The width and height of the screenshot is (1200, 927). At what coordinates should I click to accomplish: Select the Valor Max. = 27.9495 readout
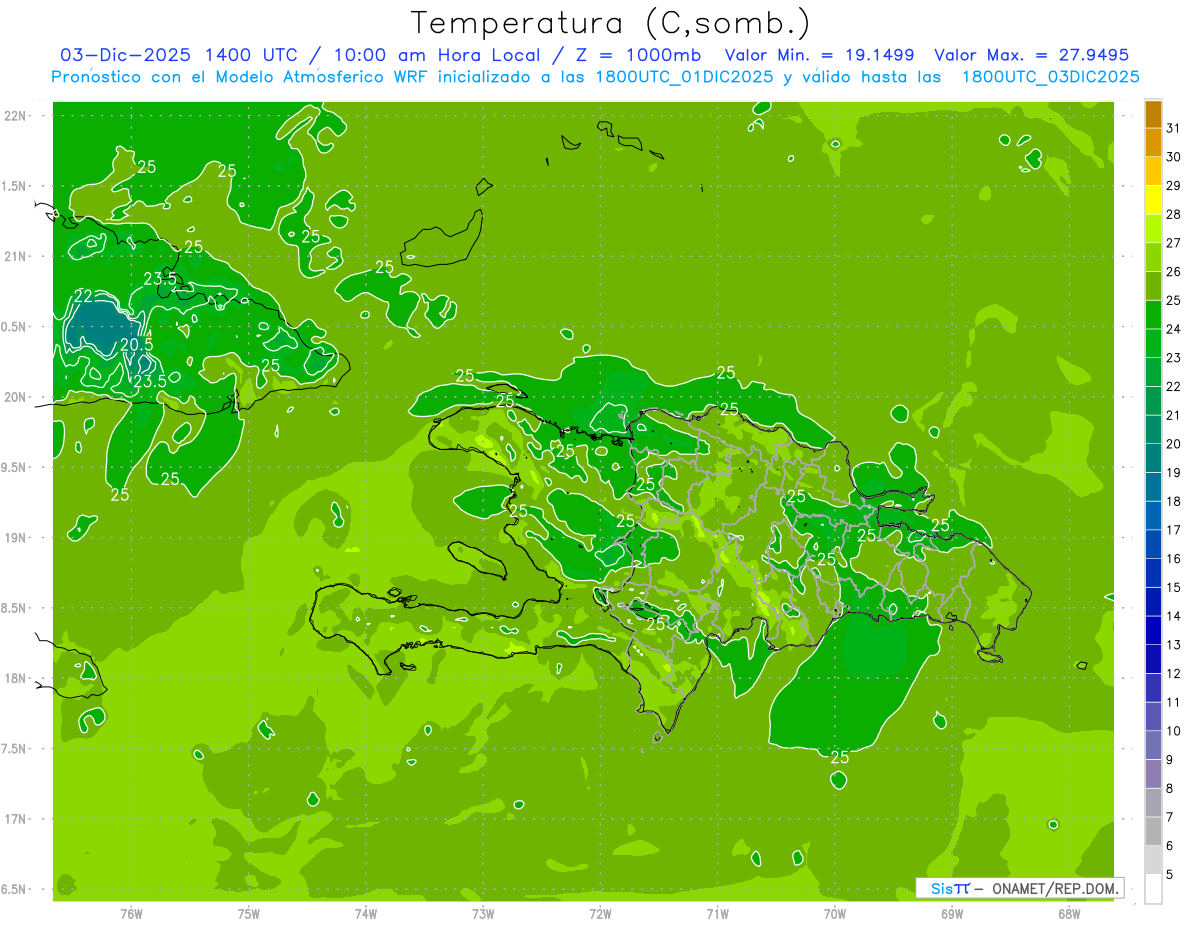1032,55
